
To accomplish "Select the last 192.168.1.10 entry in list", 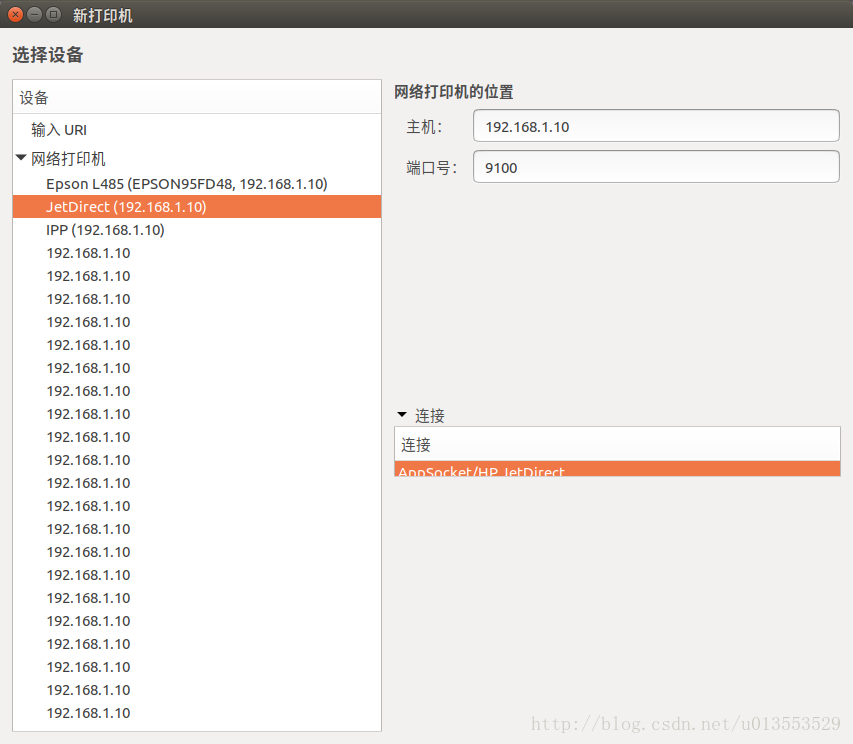I will coord(88,713).
